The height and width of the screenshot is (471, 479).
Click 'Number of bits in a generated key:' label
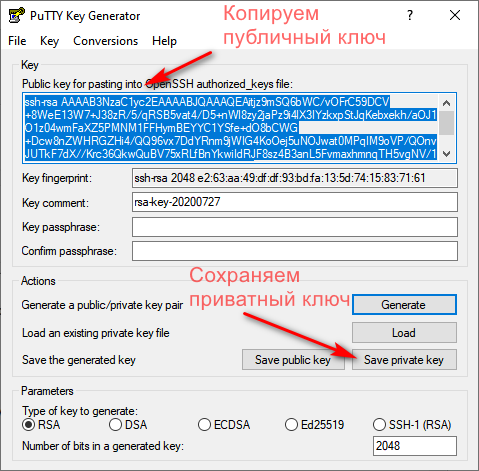pyautogui.click(x=103, y=446)
